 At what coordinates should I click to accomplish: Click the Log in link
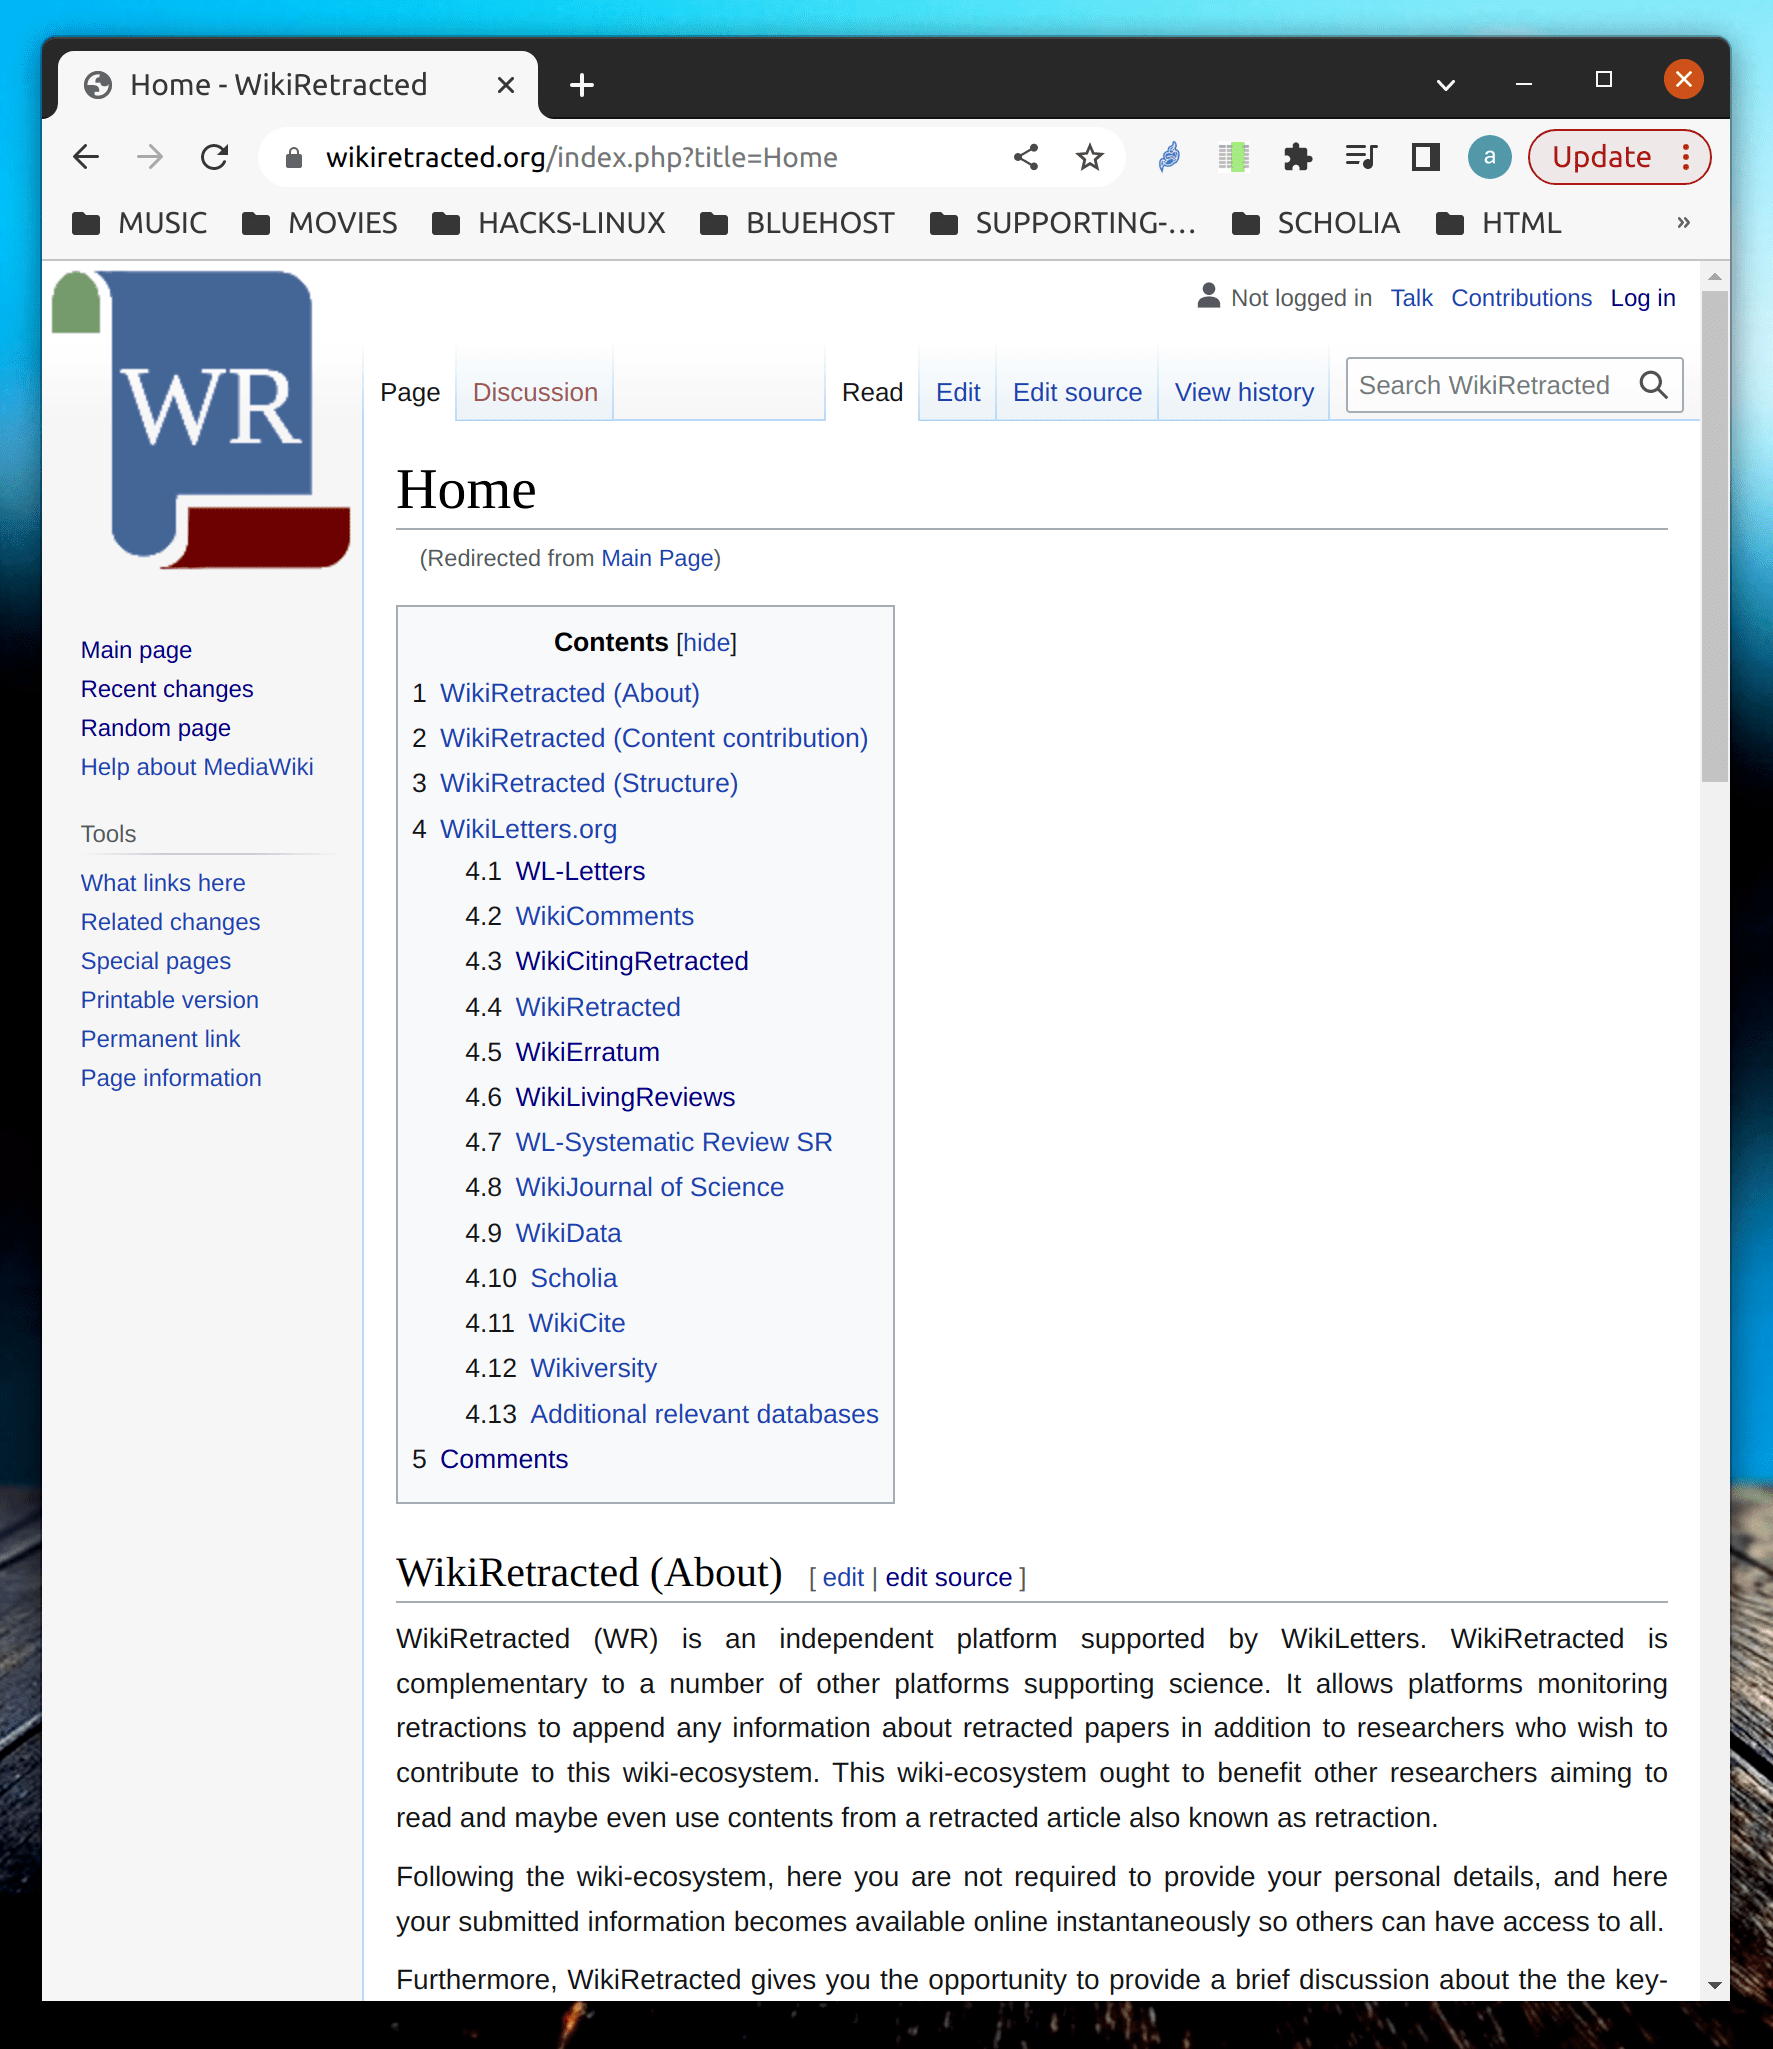[1643, 298]
